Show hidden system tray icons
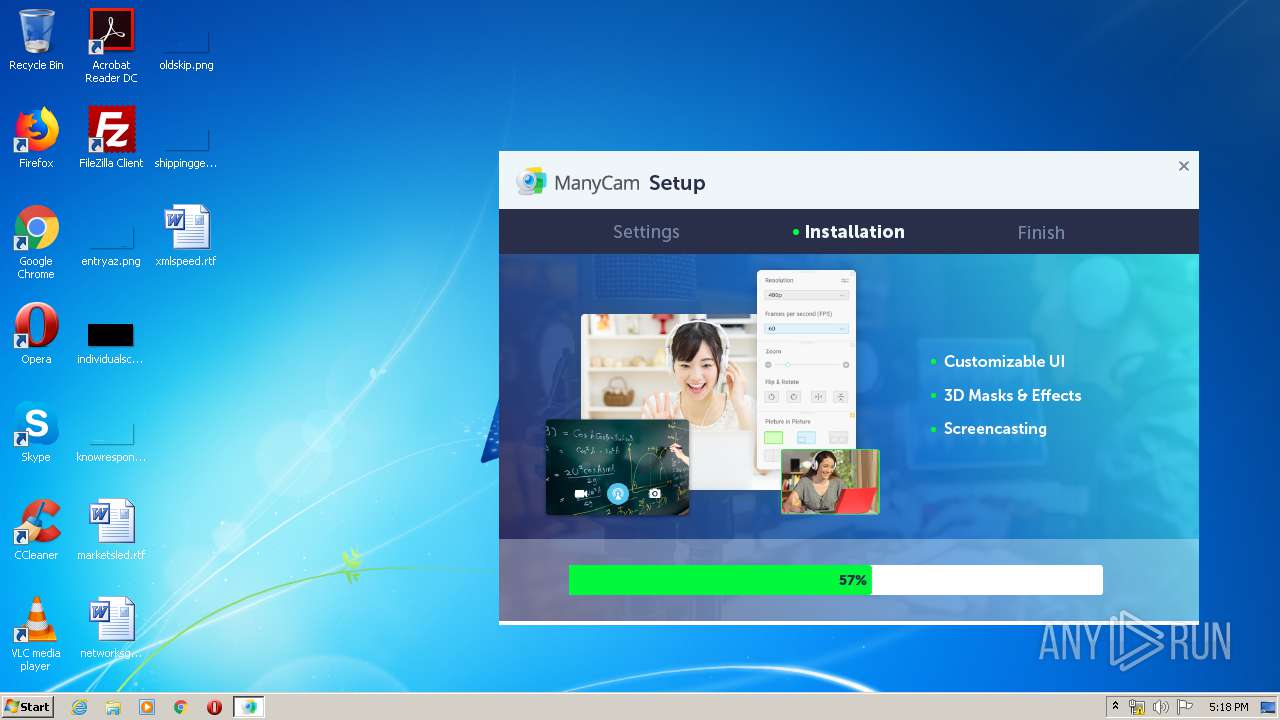1280x720 pixels. [1115, 707]
